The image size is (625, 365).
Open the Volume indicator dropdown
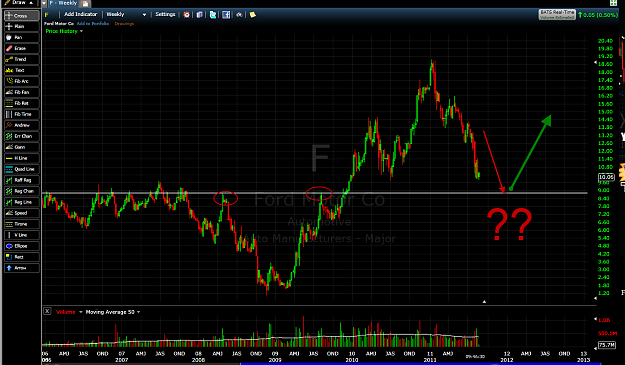(x=80, y=312)
